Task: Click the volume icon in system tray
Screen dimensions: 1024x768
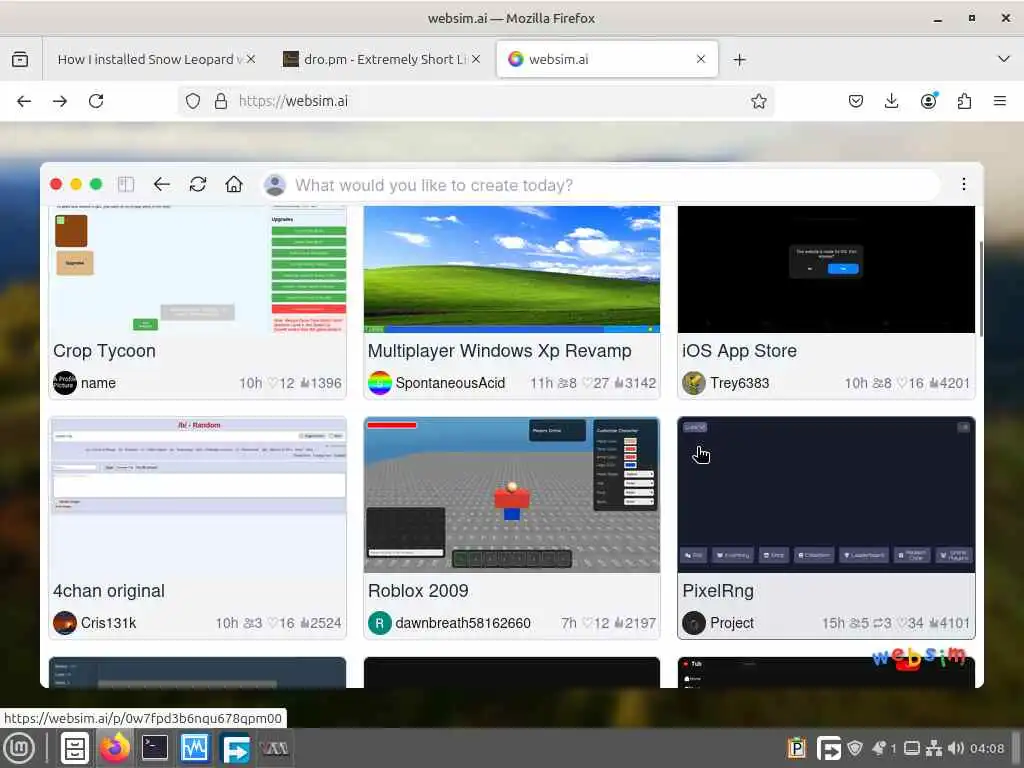Action: [956, 748]
